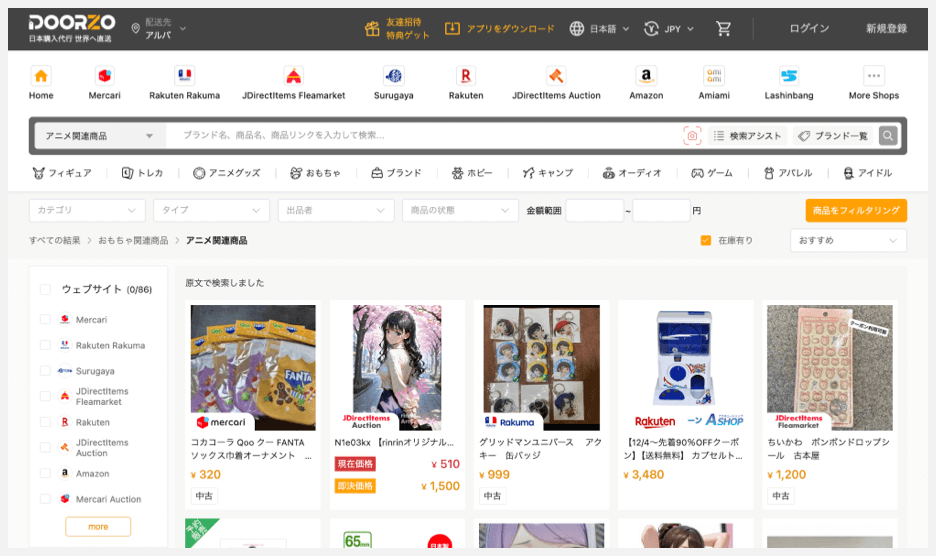Image resolution: width=936 pixels, height=556 pixels.
Task: Open the ゲーム category
Action: (712, 173)
